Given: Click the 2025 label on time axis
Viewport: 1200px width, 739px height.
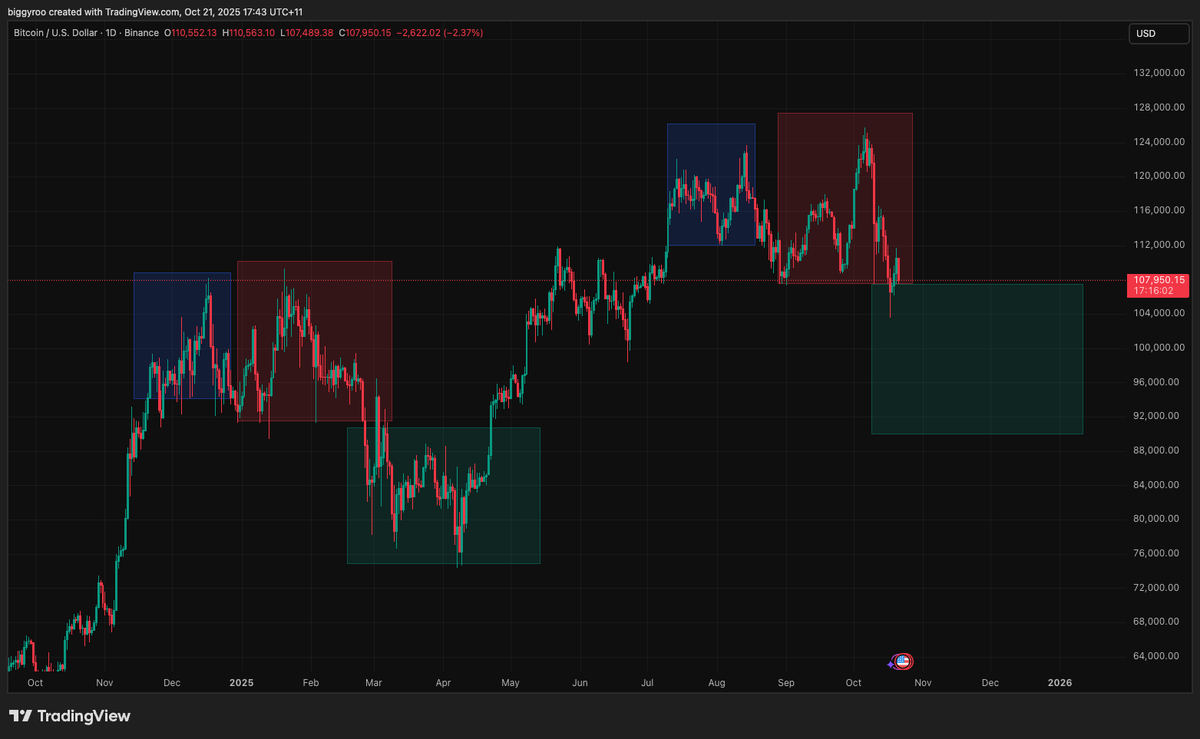Looking at the screenshot, I should click(242, 682).
